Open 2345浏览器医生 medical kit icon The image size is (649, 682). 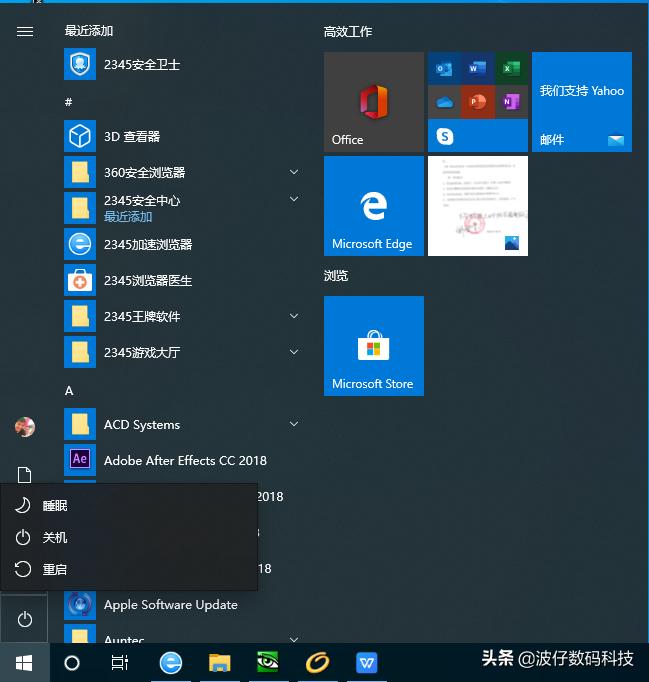tap(80, 280)
